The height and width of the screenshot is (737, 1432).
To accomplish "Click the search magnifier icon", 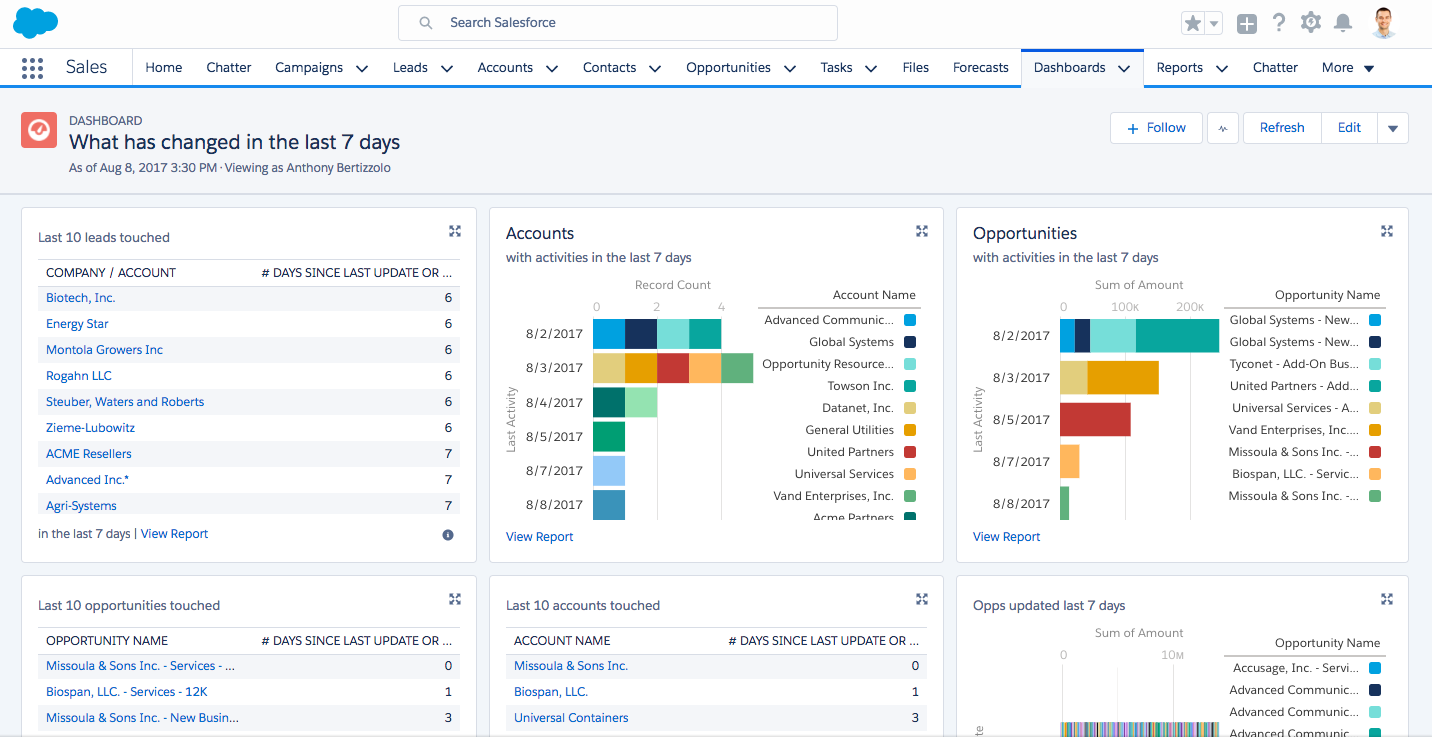I will (x=426, y=23).
